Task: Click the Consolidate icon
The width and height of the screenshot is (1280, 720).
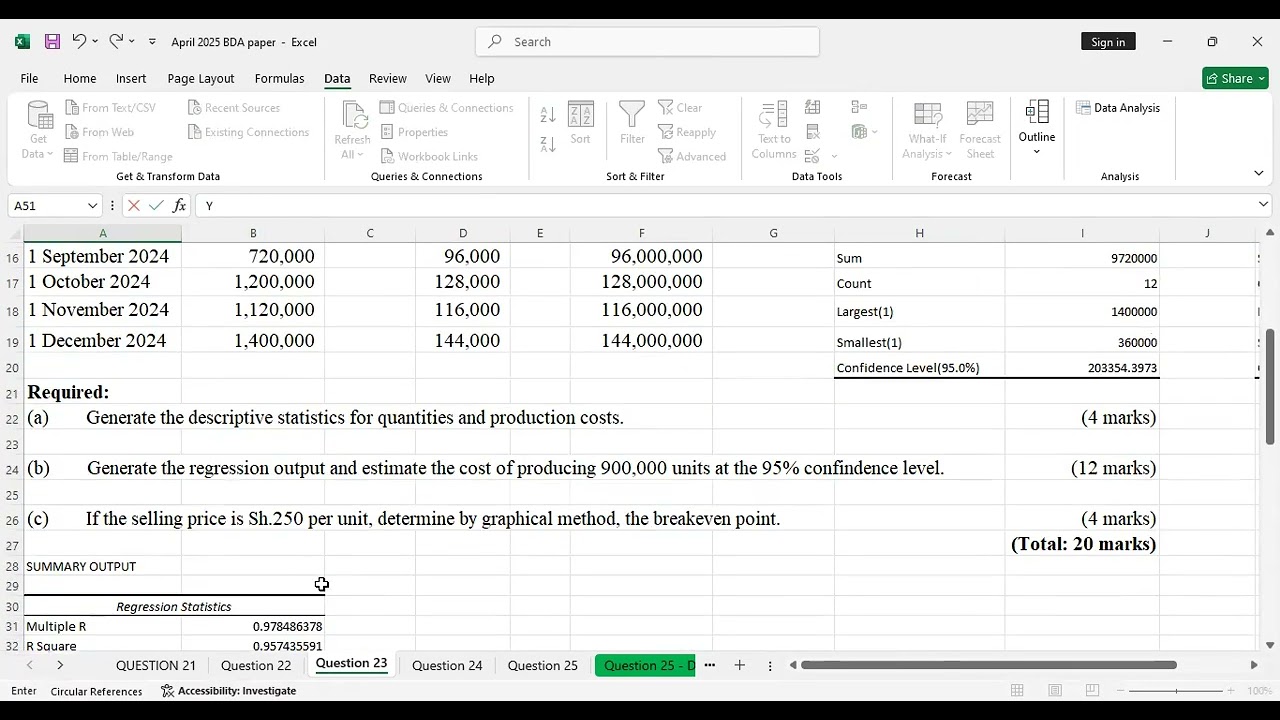Action: tap(859, 108)
